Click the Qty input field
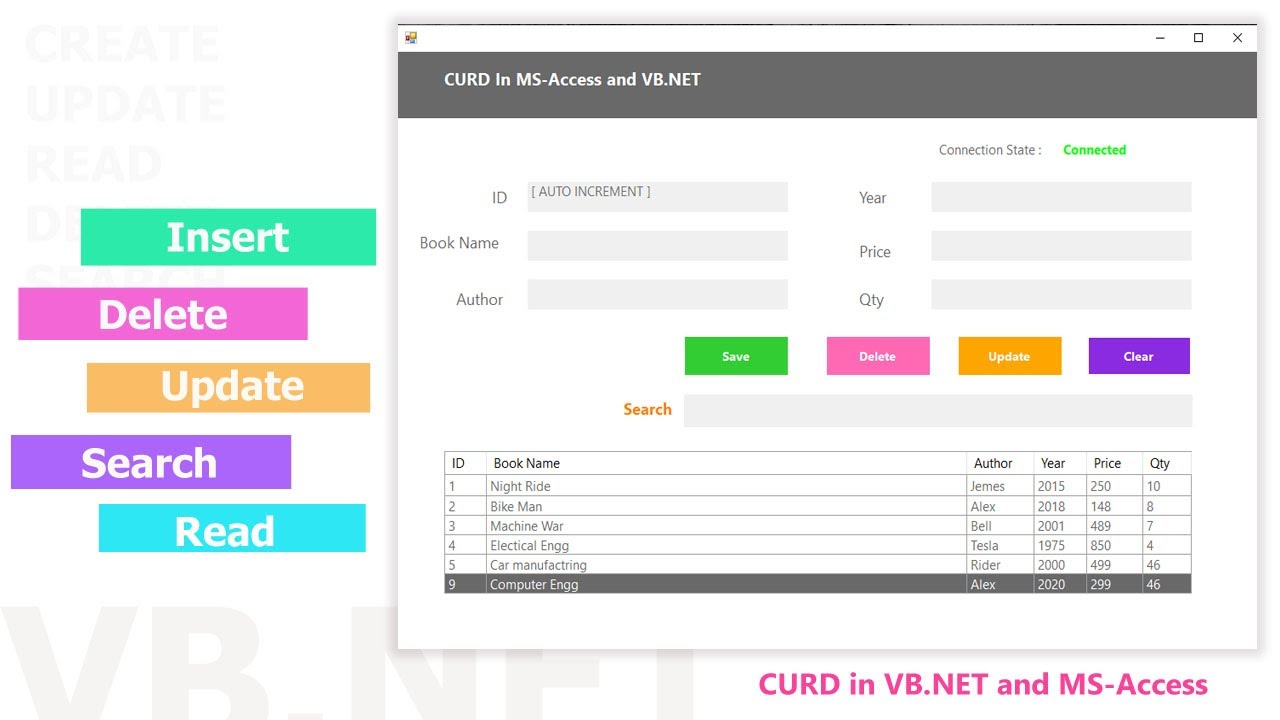Screen dimensions: 1280x720 tap(1062, 295)
